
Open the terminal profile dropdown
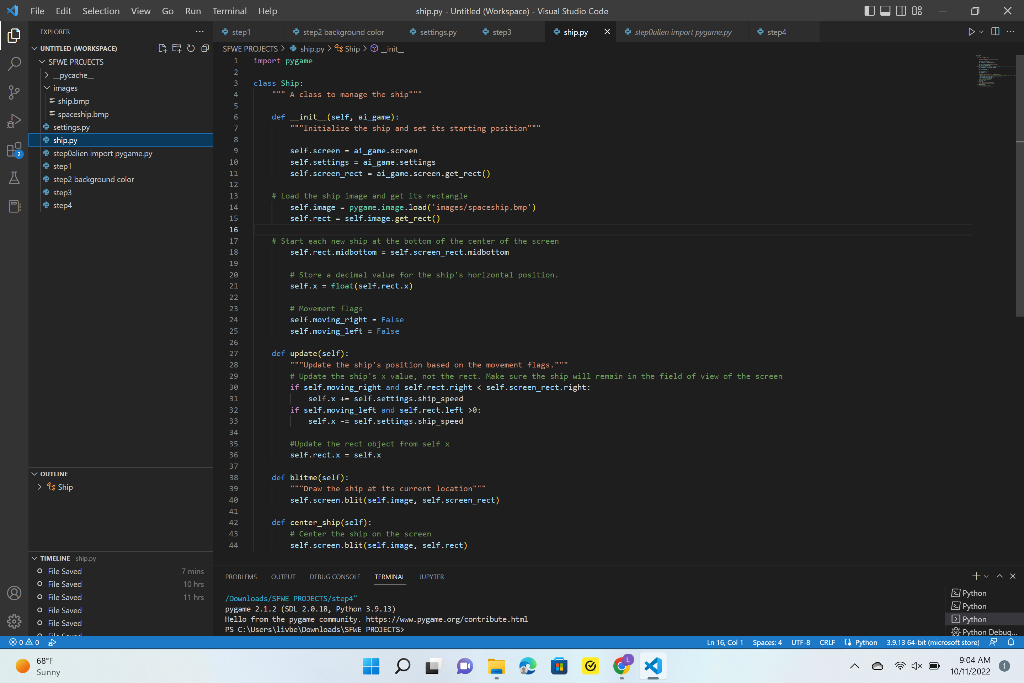click(986, 575)
